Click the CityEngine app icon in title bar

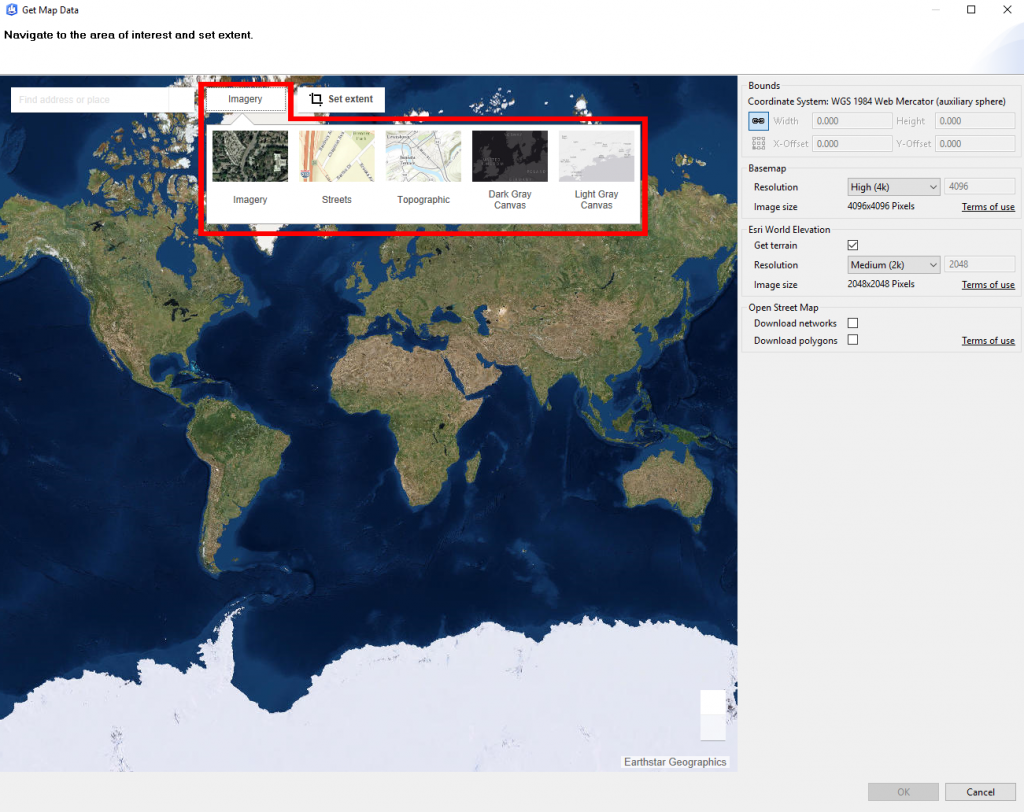[11, 10]
